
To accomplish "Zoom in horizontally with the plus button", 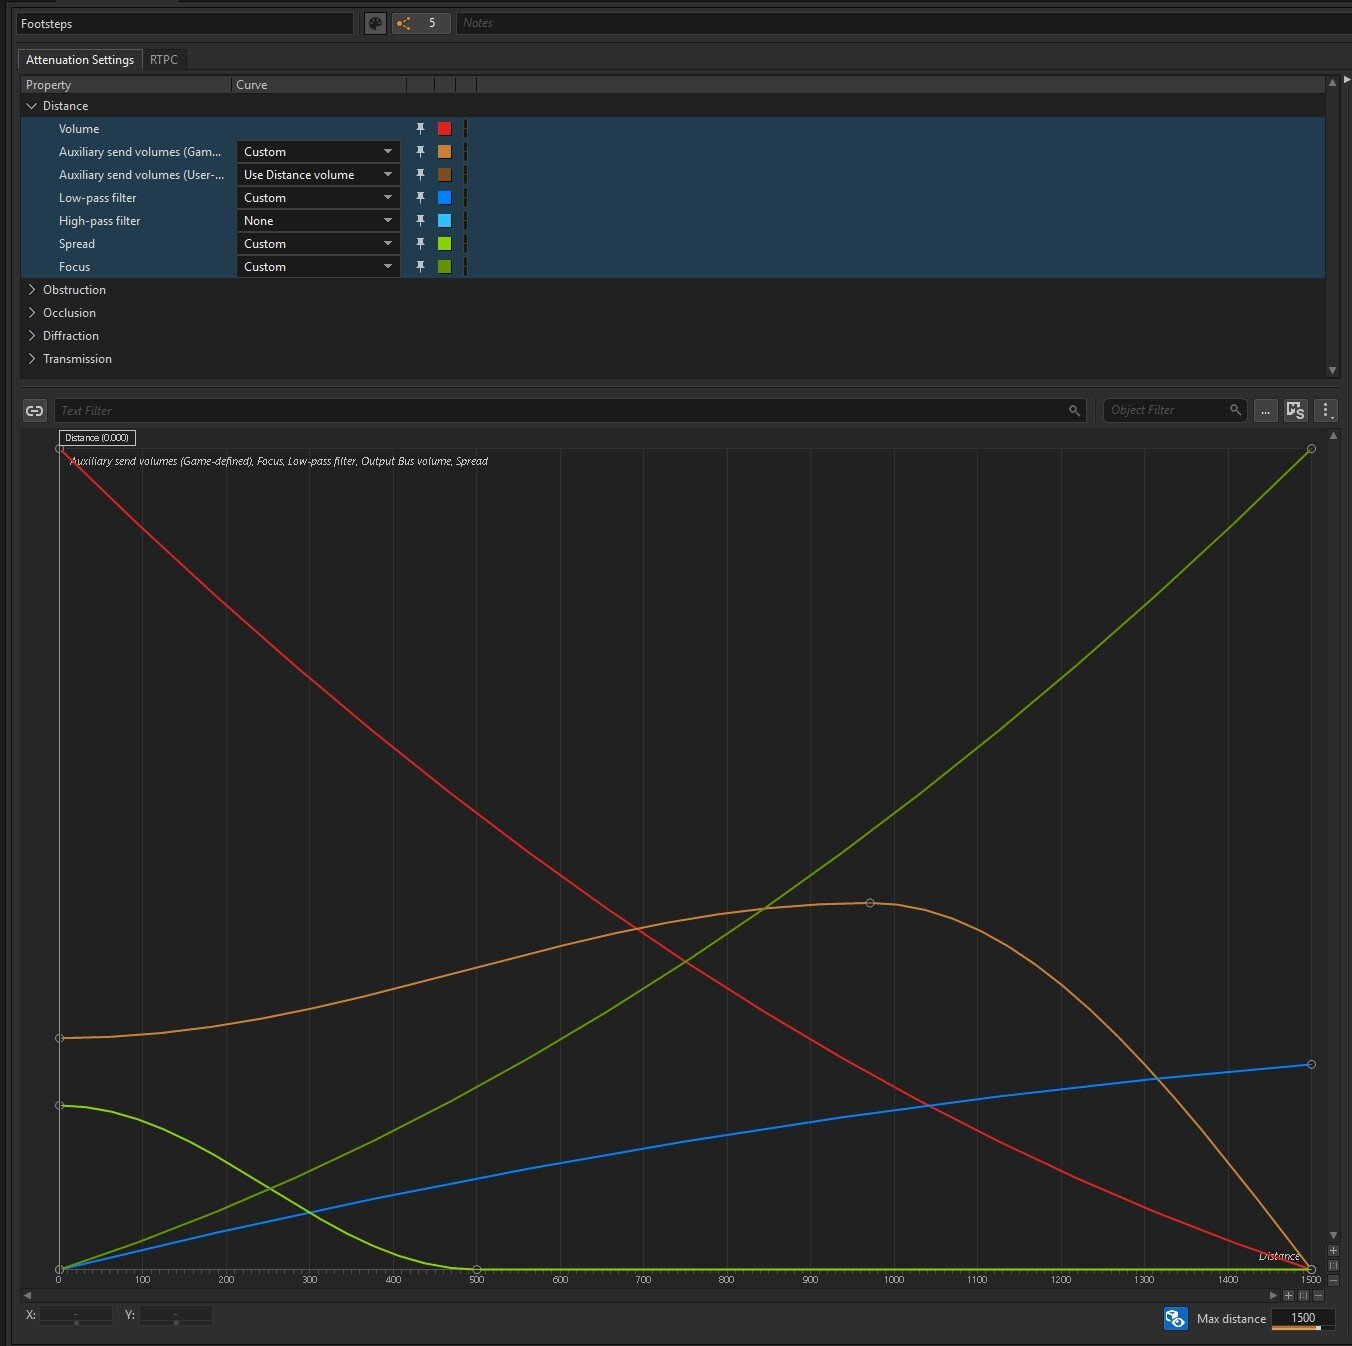I will (1288, 1295).
